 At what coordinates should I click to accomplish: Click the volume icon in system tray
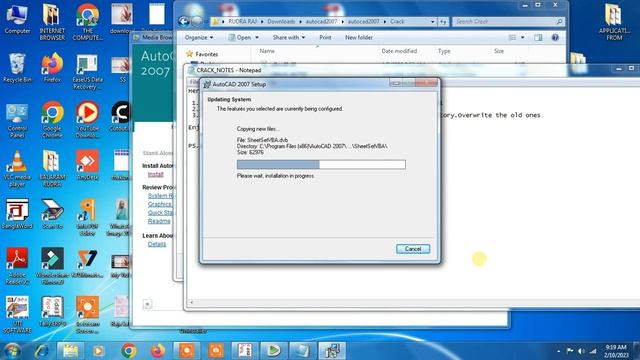[581, 351]
